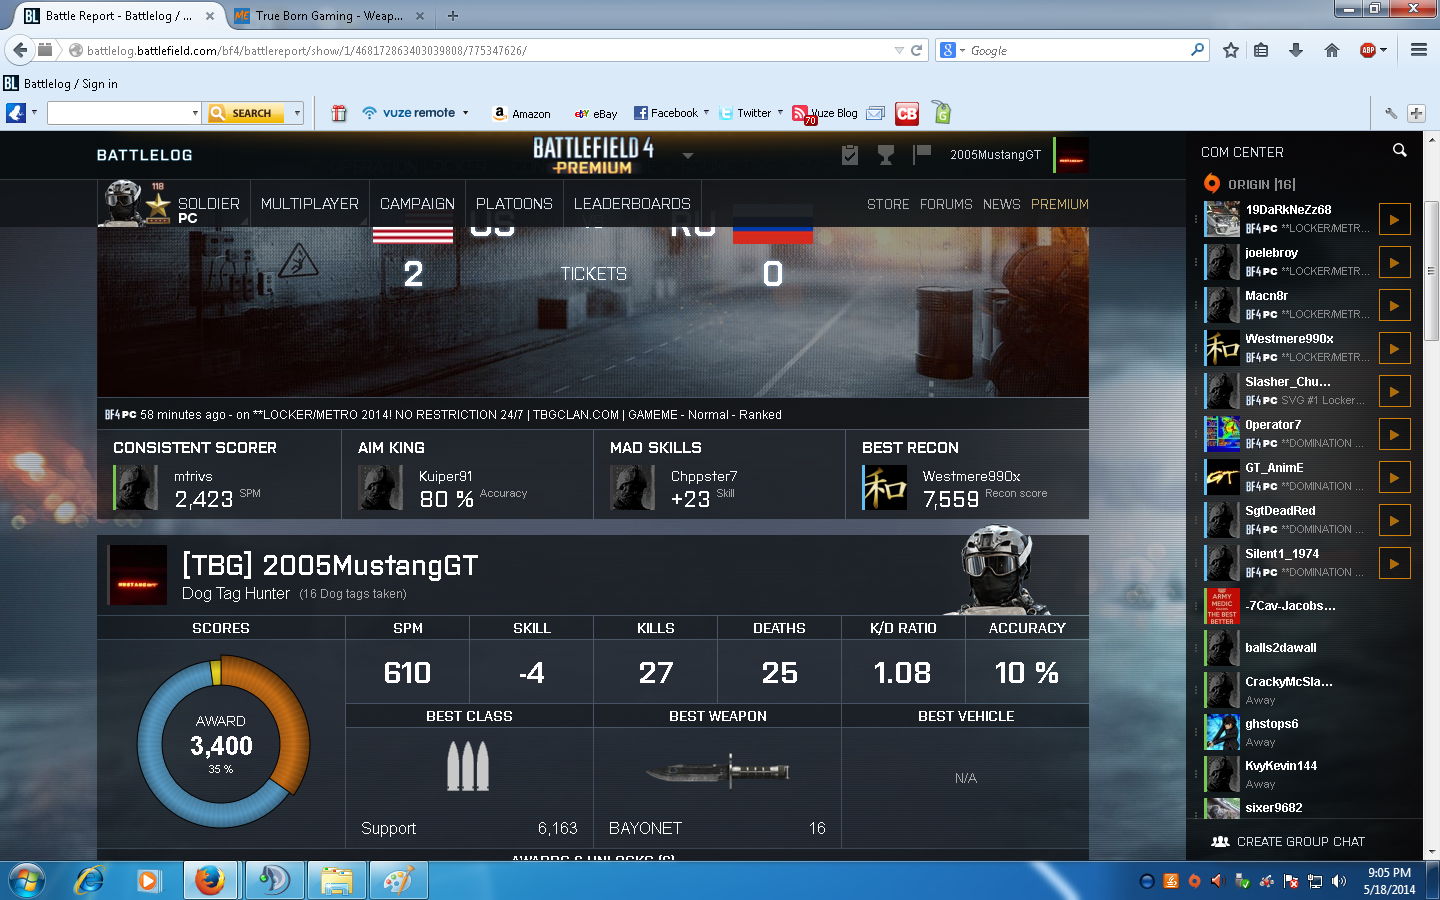
Task: Join SgtDeadRed's server play arrow
Action: coord(1395,520)
